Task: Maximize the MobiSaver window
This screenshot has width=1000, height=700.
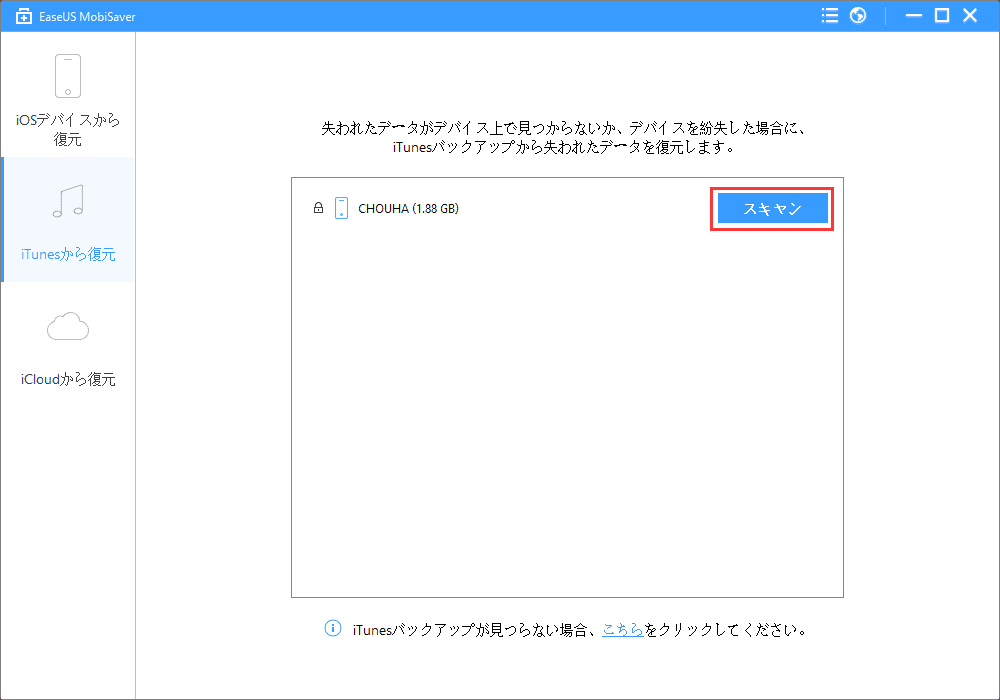Action: 941,15
